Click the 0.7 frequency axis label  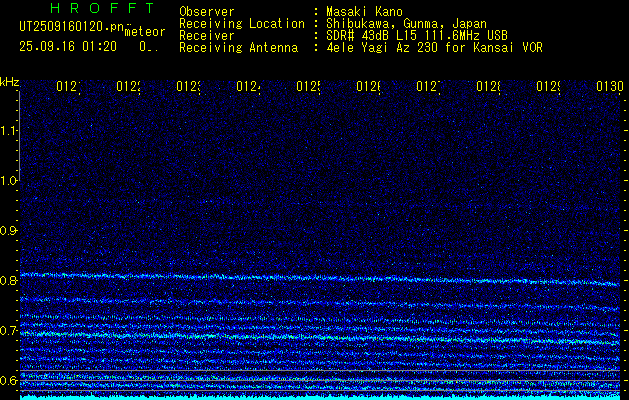point(8,331)
